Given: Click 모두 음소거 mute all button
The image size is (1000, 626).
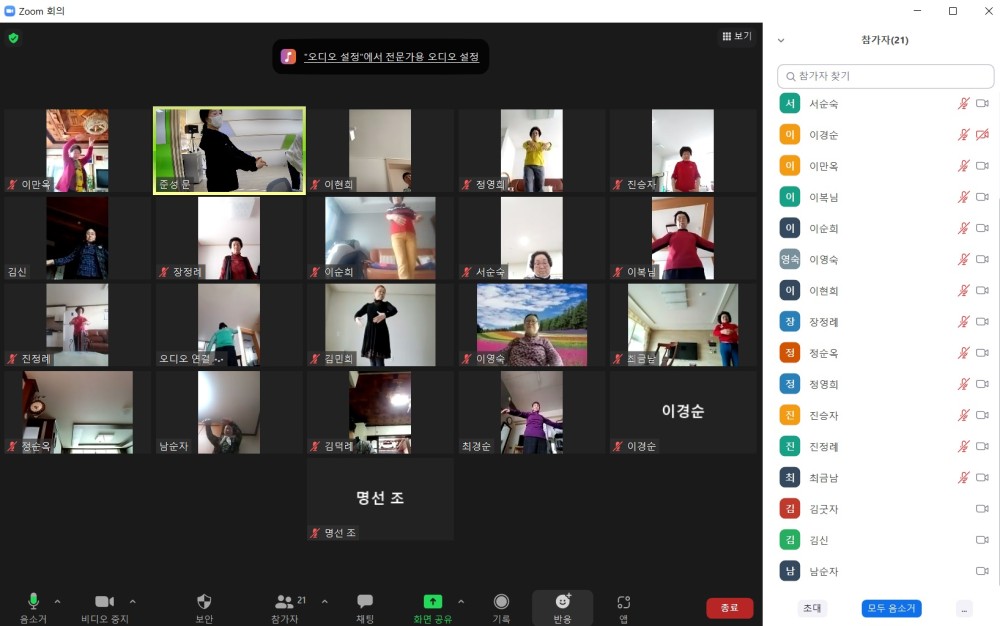Looking at the screenshot, I should point(892,608).
